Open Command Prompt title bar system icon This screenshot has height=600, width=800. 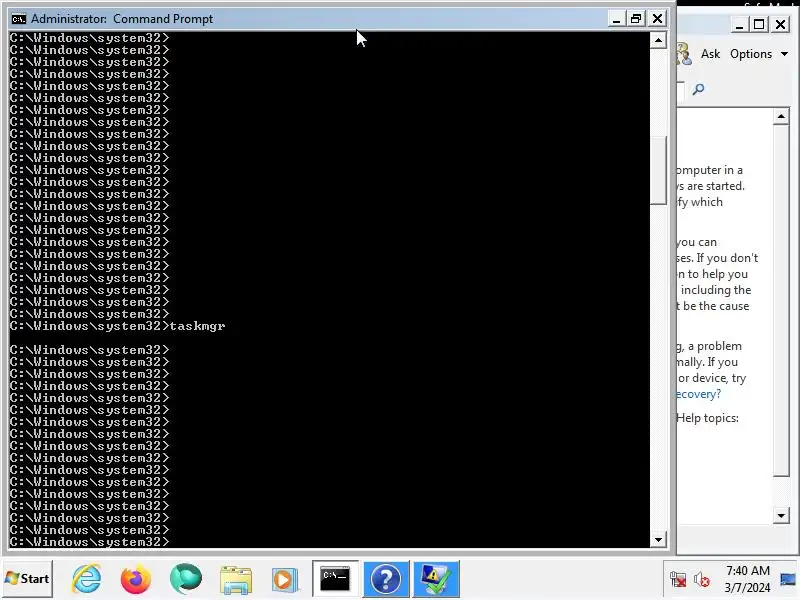(18, 19)
